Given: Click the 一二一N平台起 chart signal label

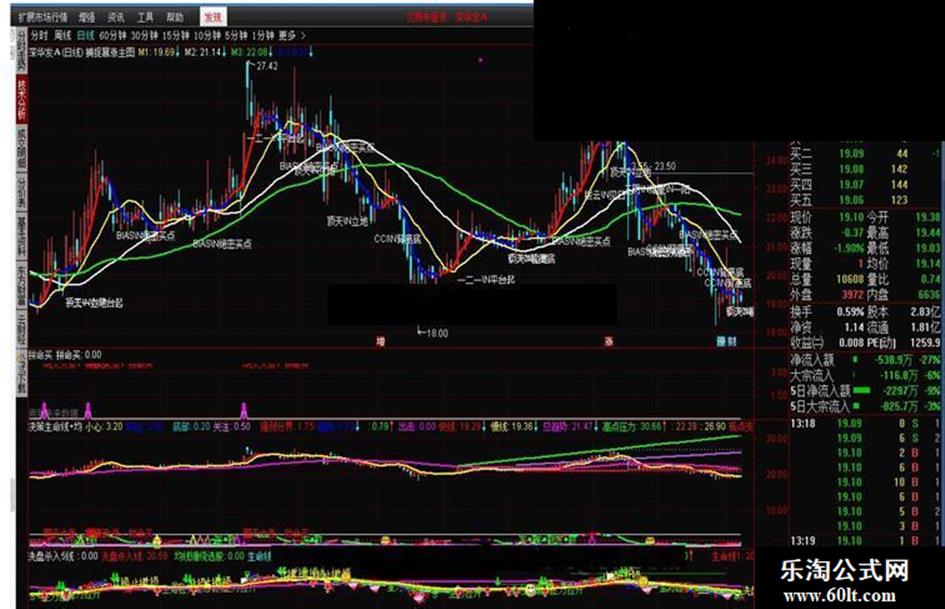Looking at the screenshot, I should (486, 280).
